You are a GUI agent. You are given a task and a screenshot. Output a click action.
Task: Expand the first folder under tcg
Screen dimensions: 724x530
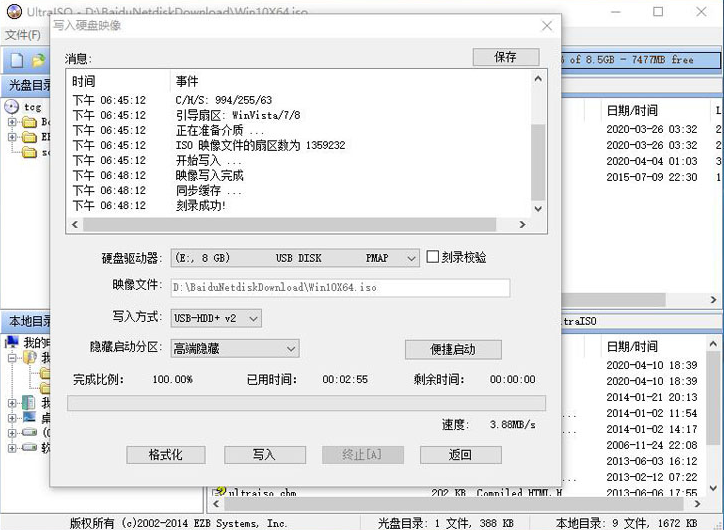click(12, 123)
